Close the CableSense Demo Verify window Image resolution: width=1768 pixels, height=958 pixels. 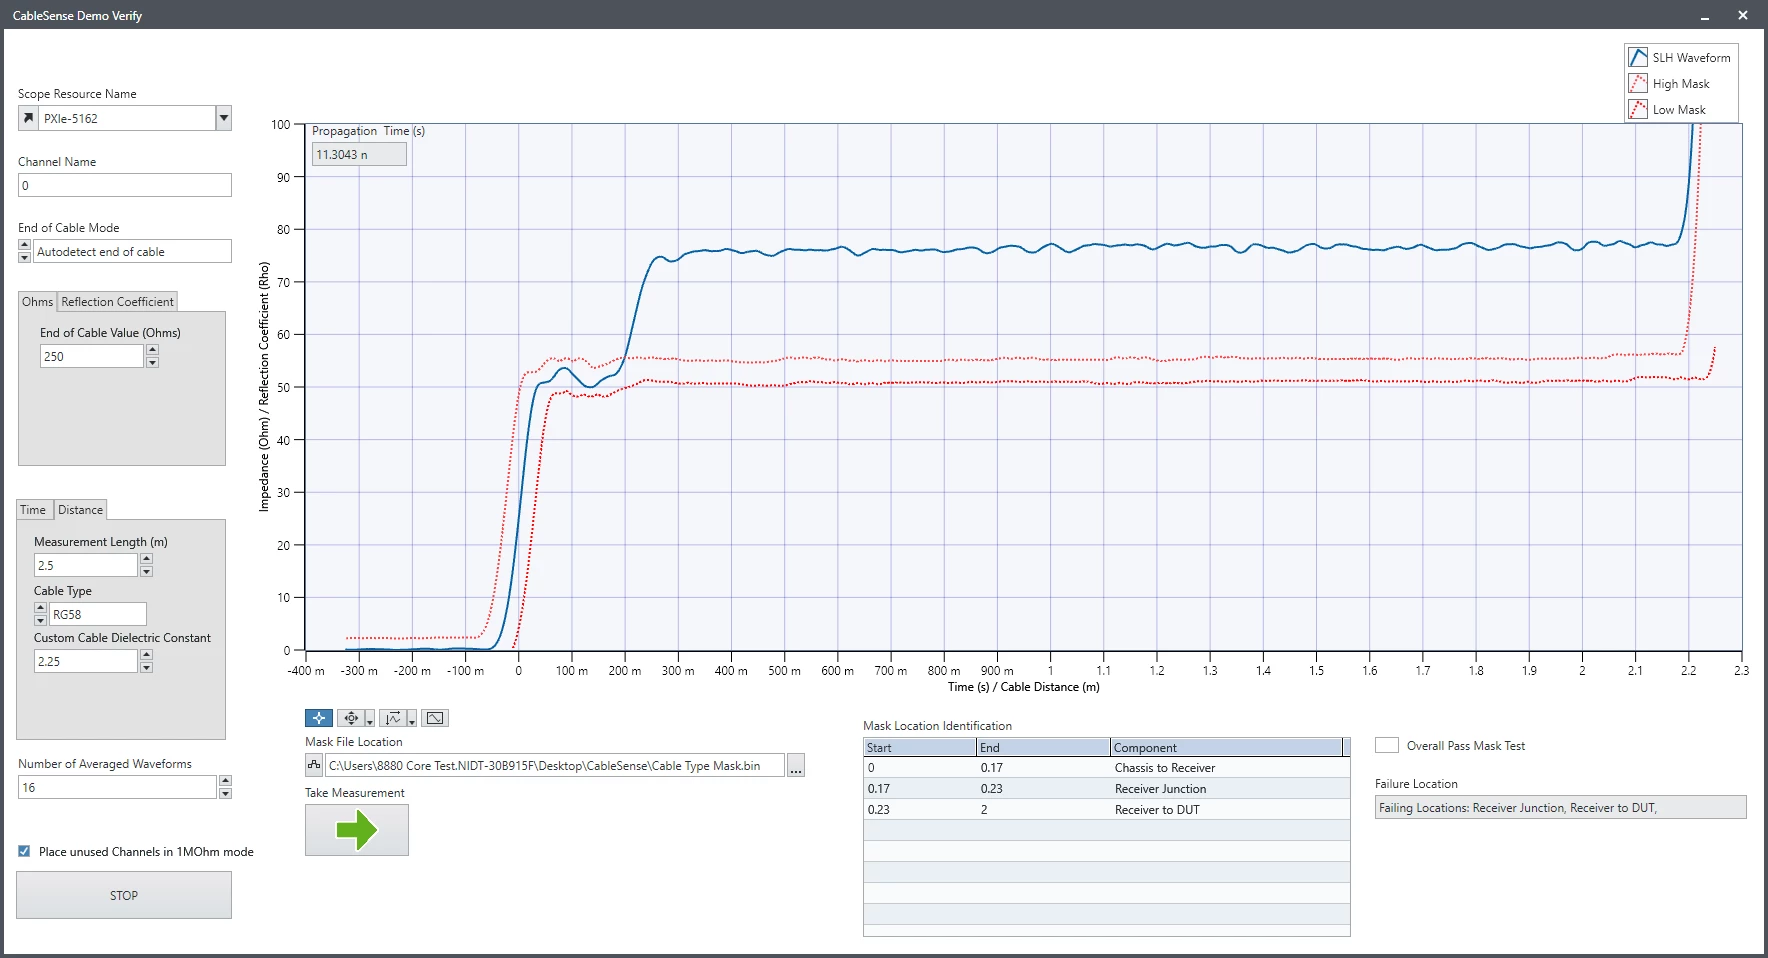tap(1743, 15)
